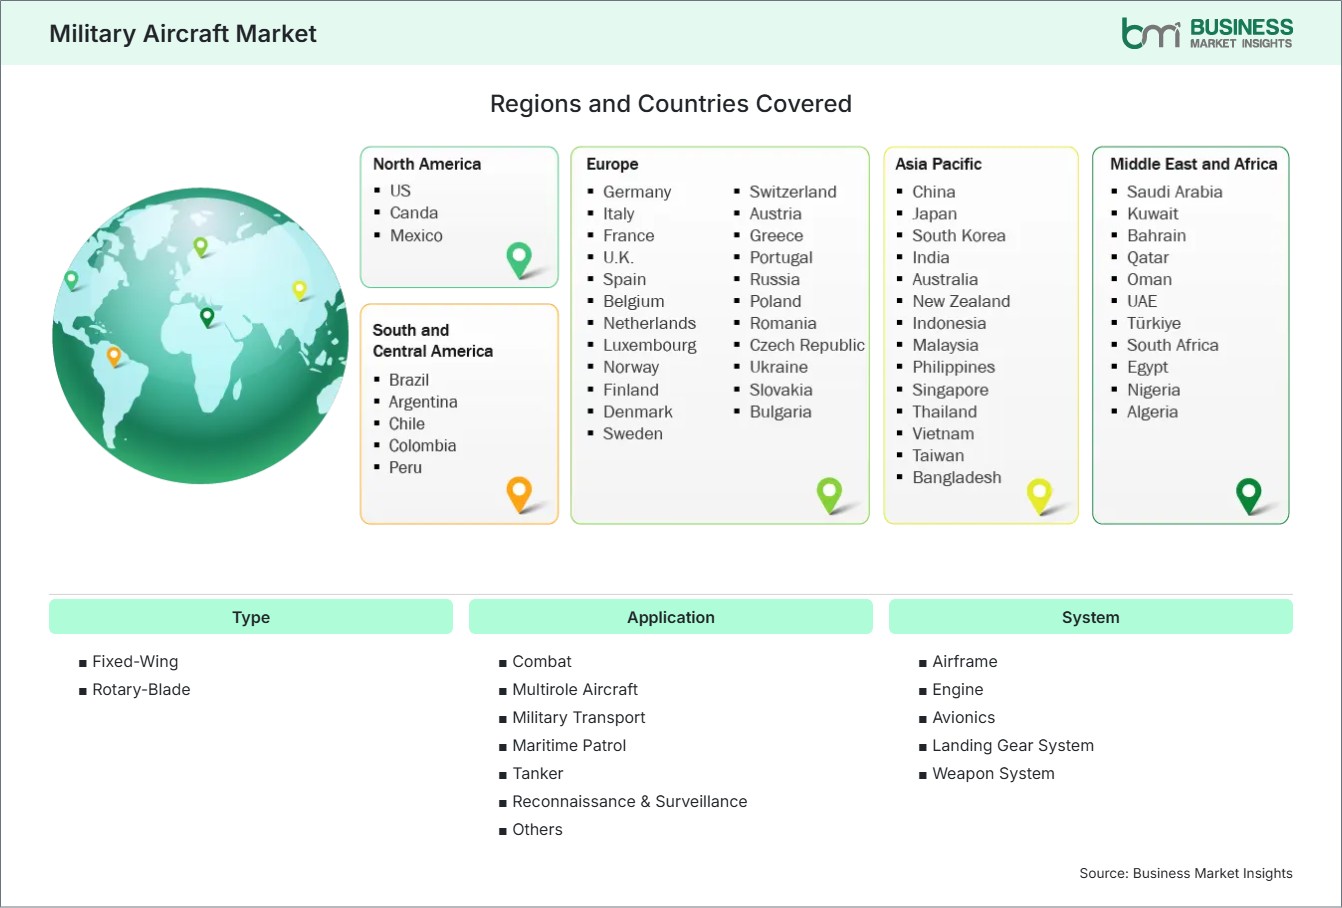Click Bulgaria in the Europe list

(781, 412)
